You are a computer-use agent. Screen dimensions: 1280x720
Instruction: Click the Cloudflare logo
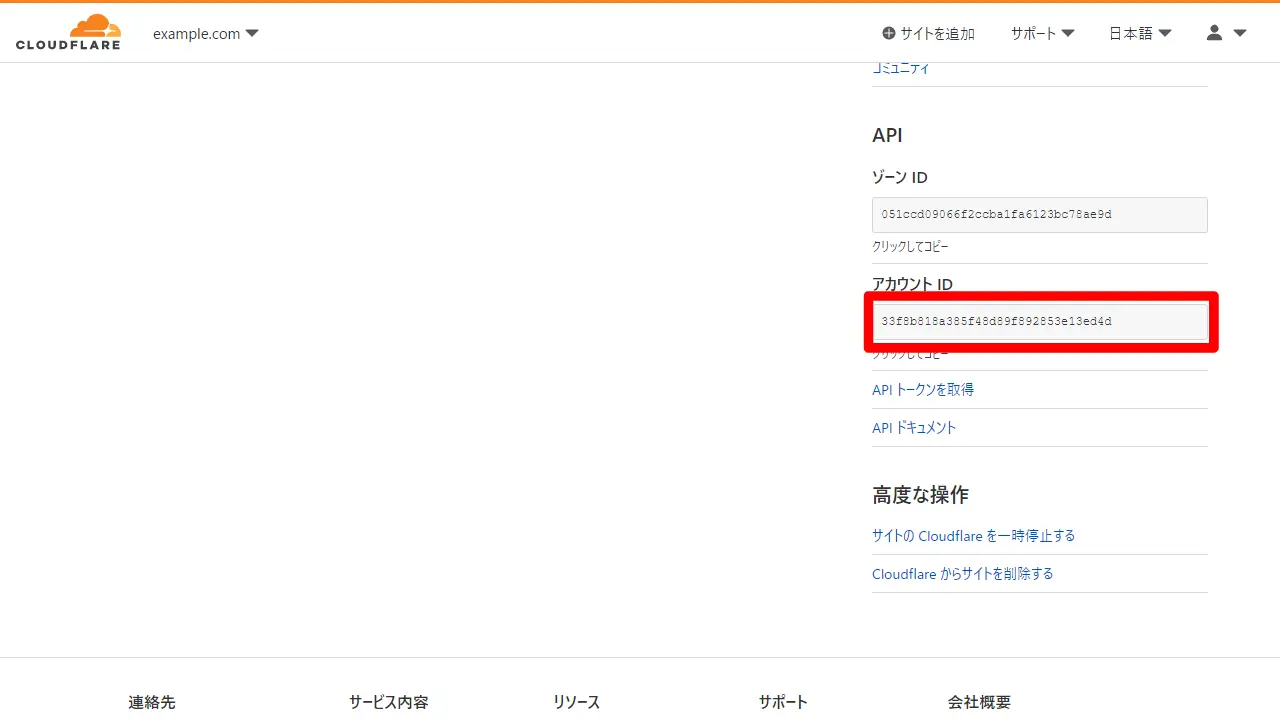68,33
